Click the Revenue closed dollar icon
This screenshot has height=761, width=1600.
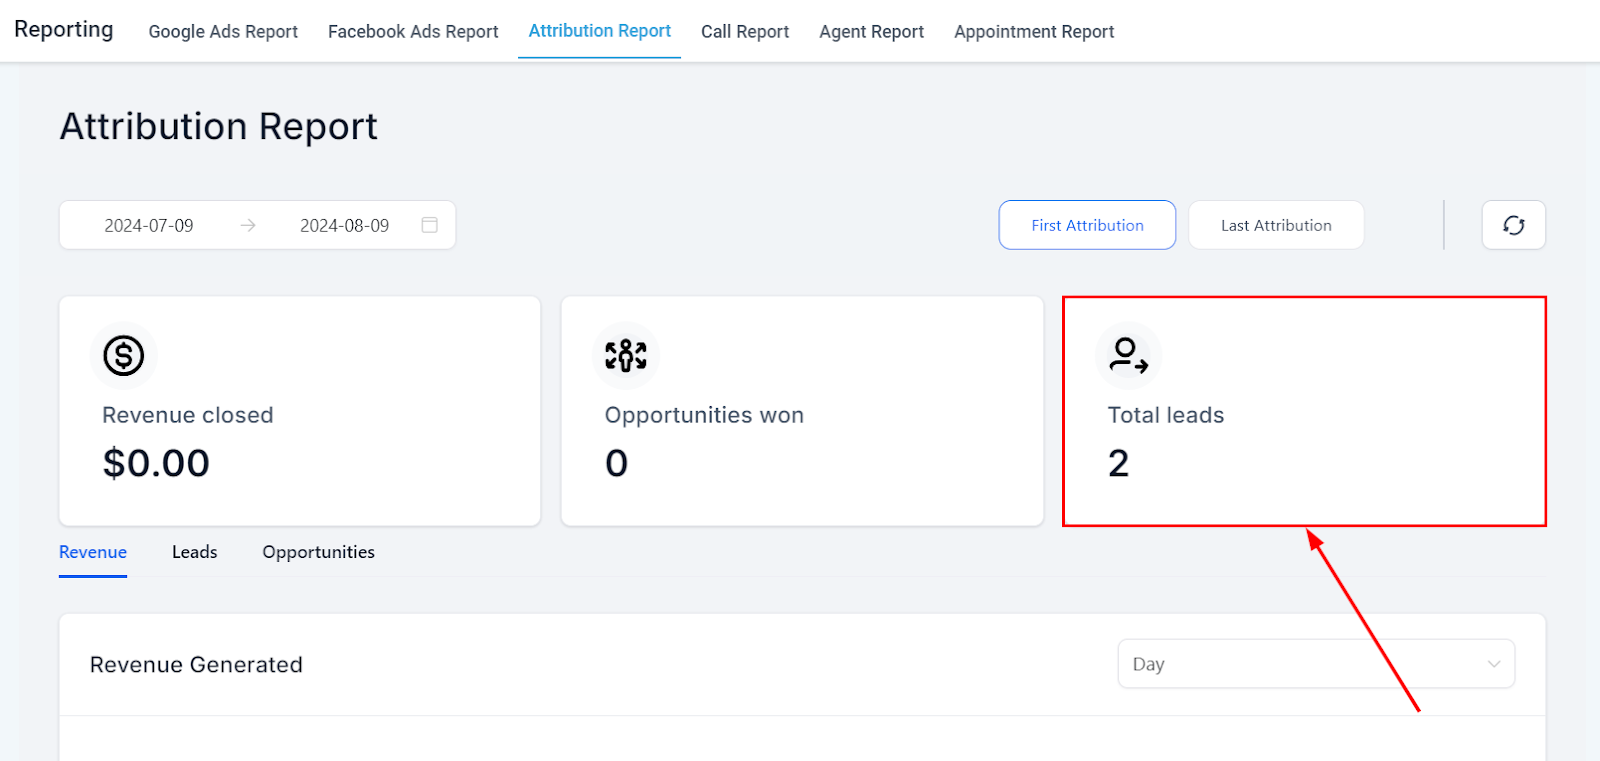(x=124, y=355)
